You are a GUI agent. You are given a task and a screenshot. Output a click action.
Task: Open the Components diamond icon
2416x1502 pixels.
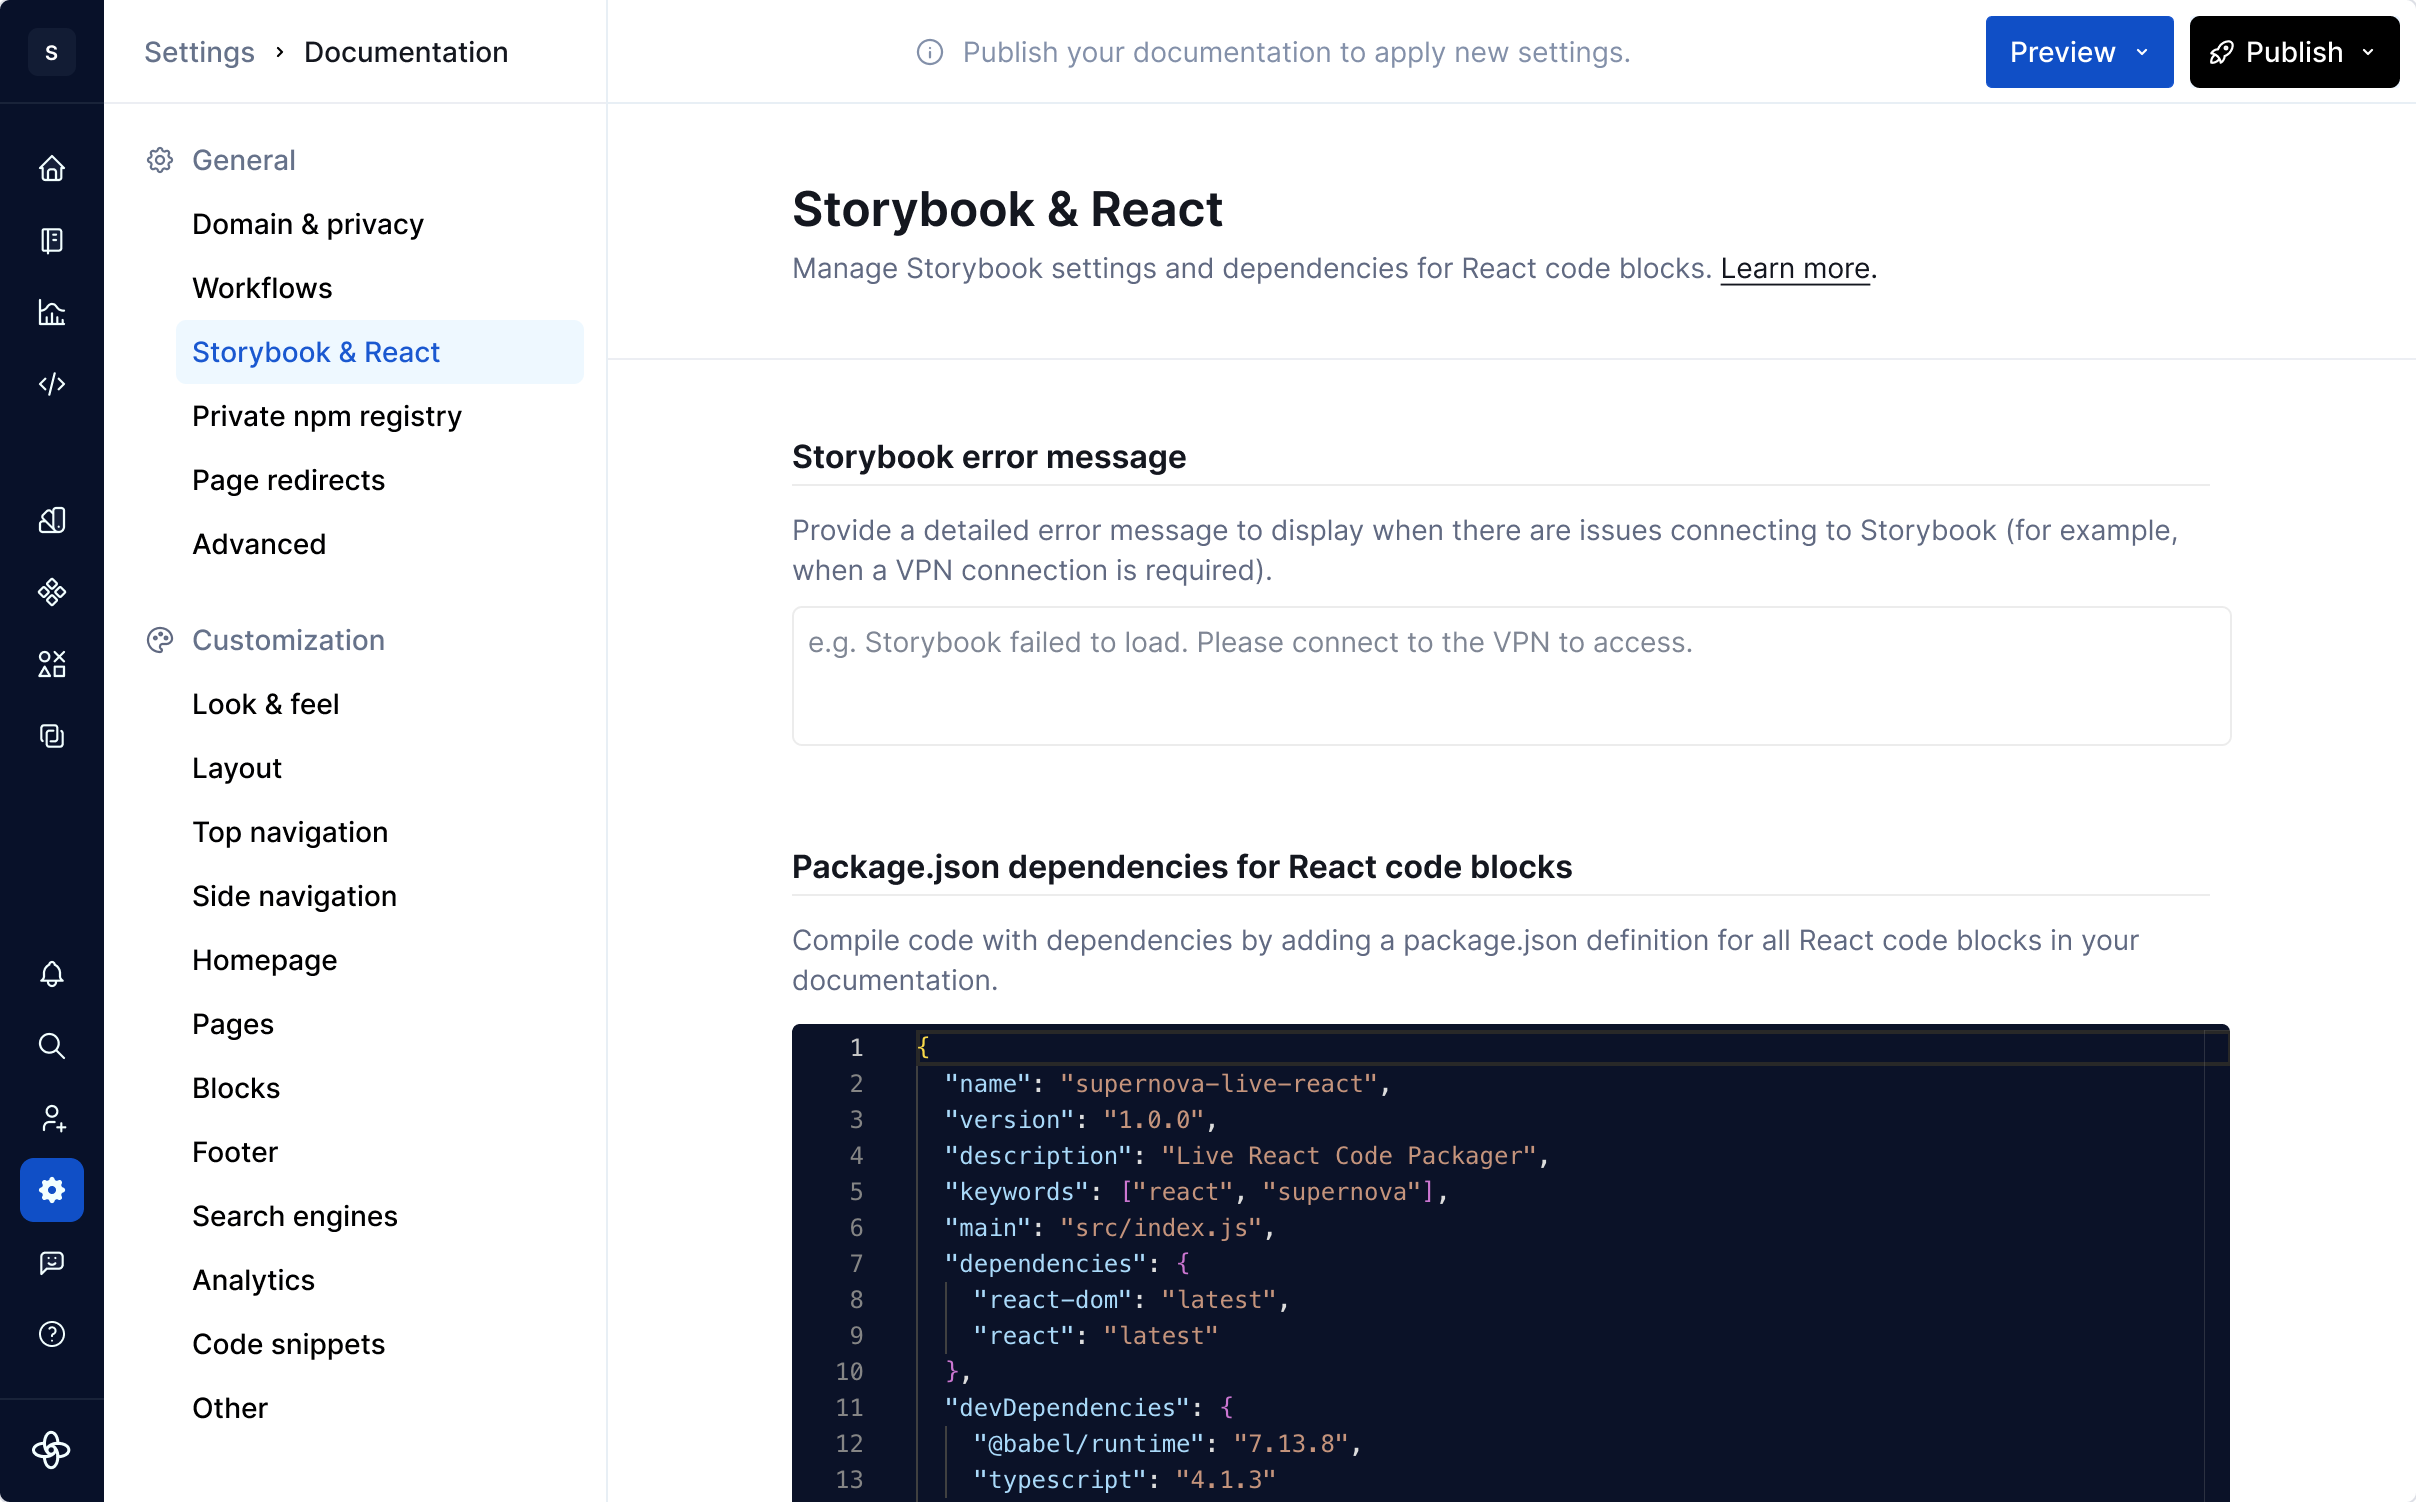click(52, 592)
